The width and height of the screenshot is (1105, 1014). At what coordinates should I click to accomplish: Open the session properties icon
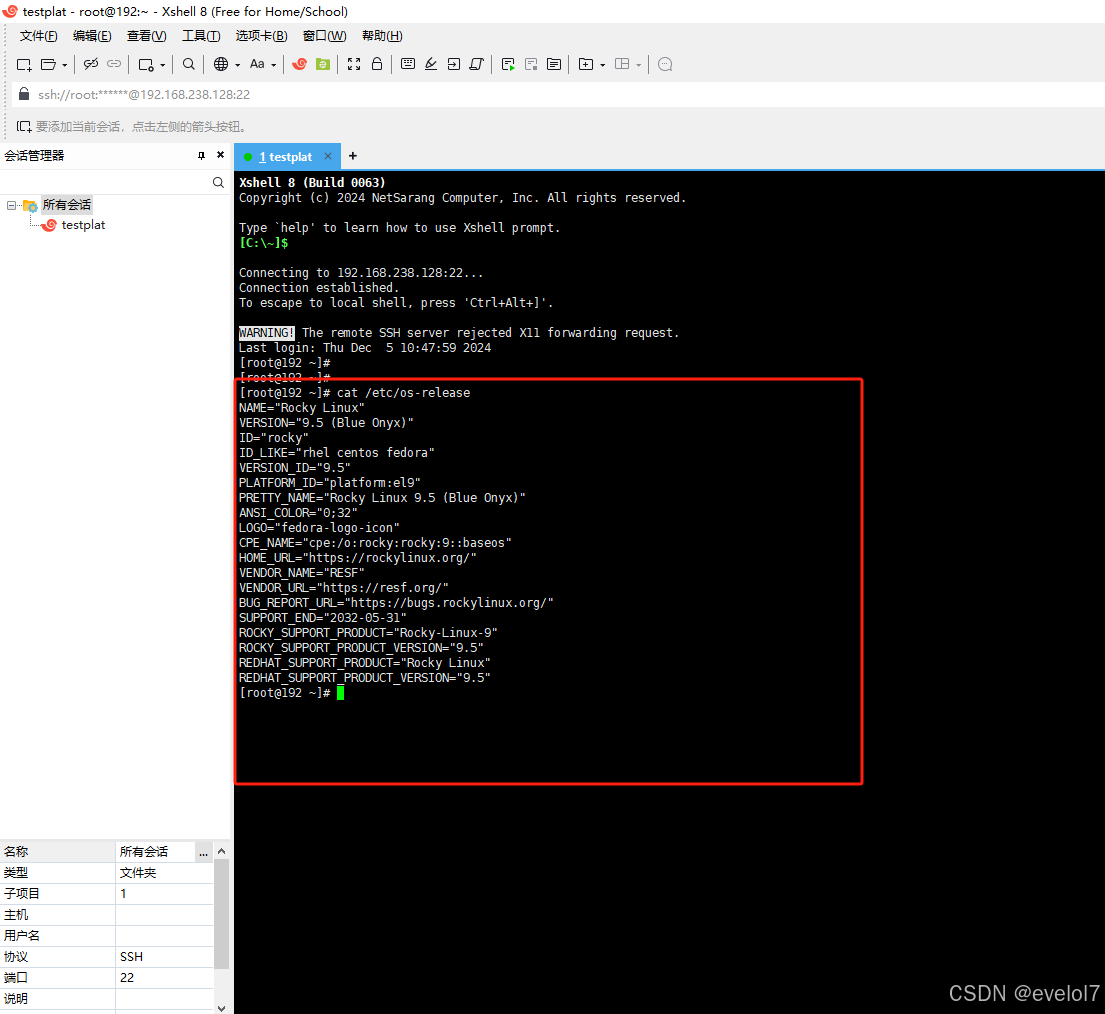point(146,64)
